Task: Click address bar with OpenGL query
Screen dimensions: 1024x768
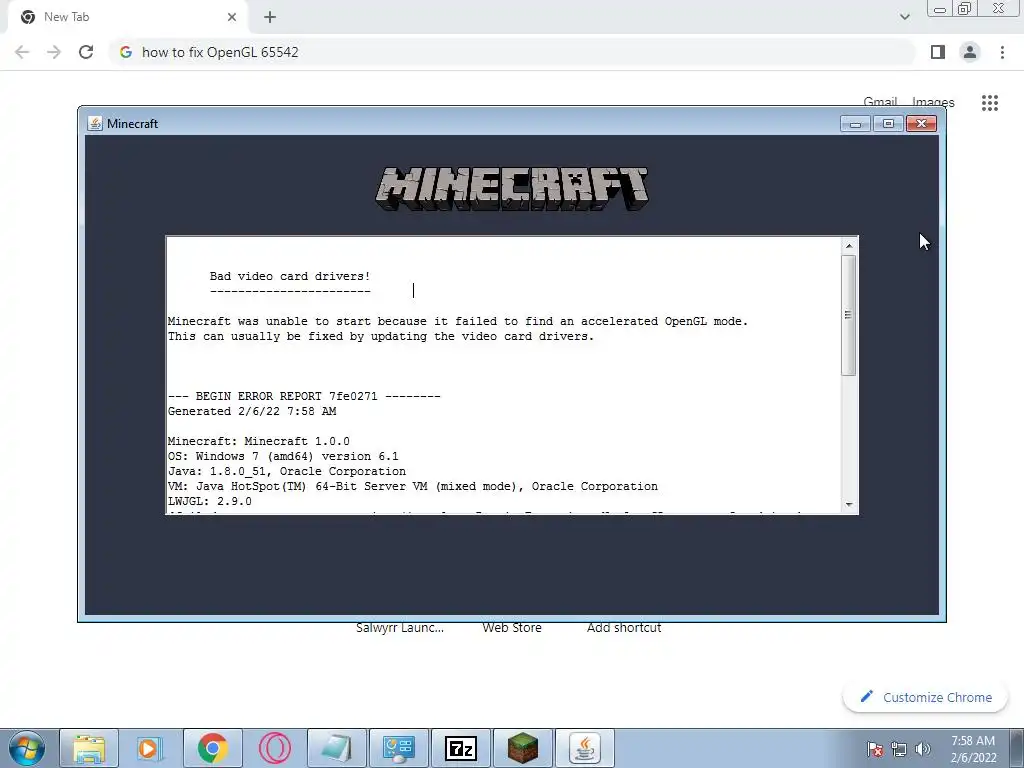Action: [513, 52]
